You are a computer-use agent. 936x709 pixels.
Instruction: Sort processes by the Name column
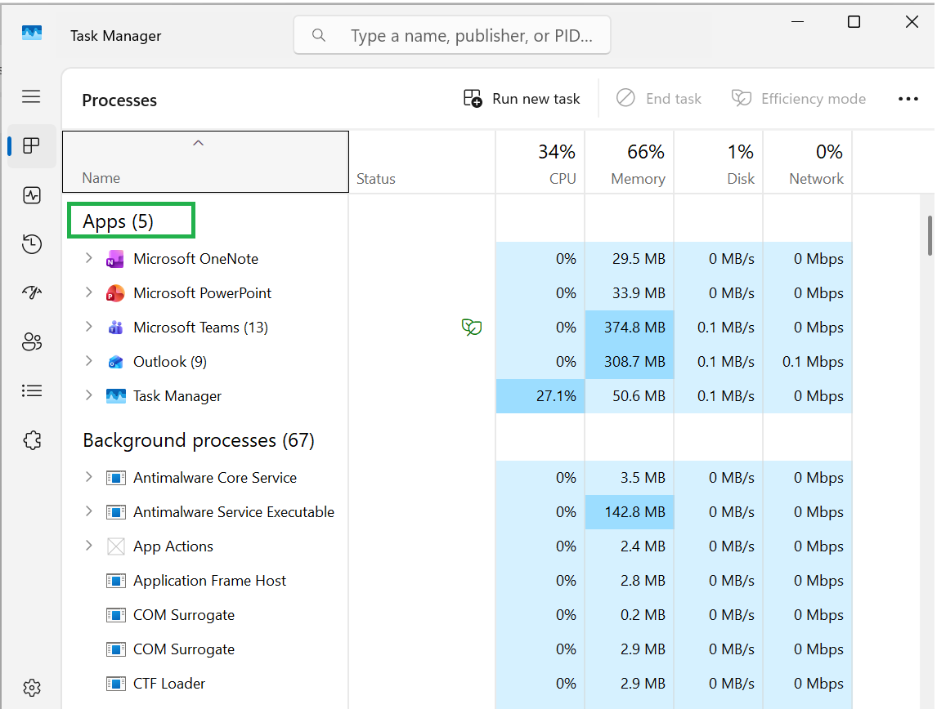coord(205,162)
